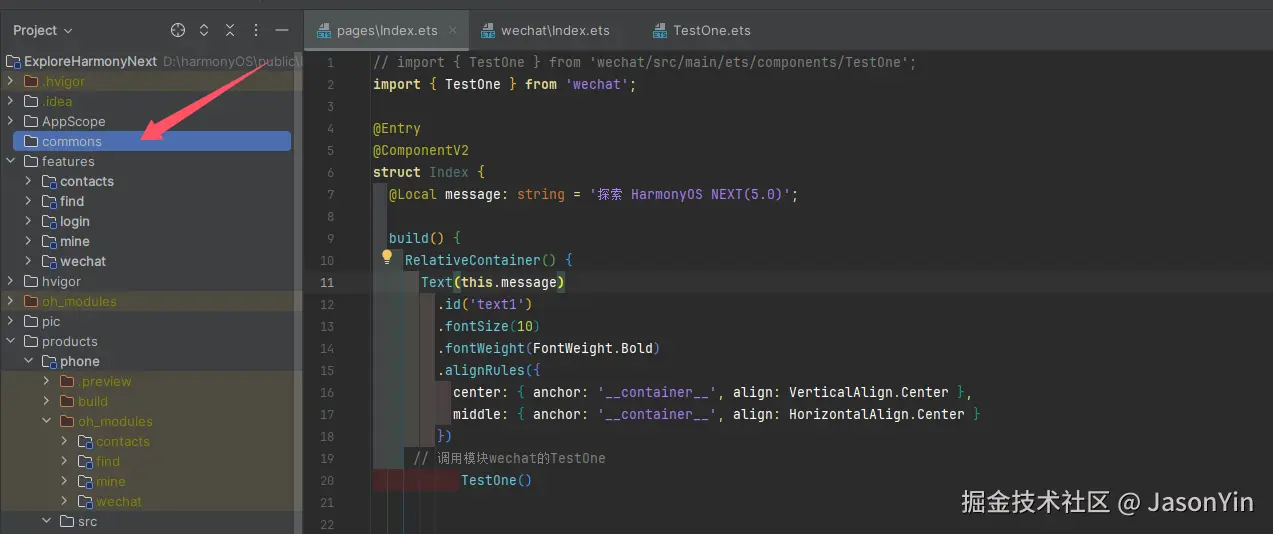This screenshot has height=534, width=1273.
Task: Click the .fontSize(10) line in code
Action: (x=489, y=326)
